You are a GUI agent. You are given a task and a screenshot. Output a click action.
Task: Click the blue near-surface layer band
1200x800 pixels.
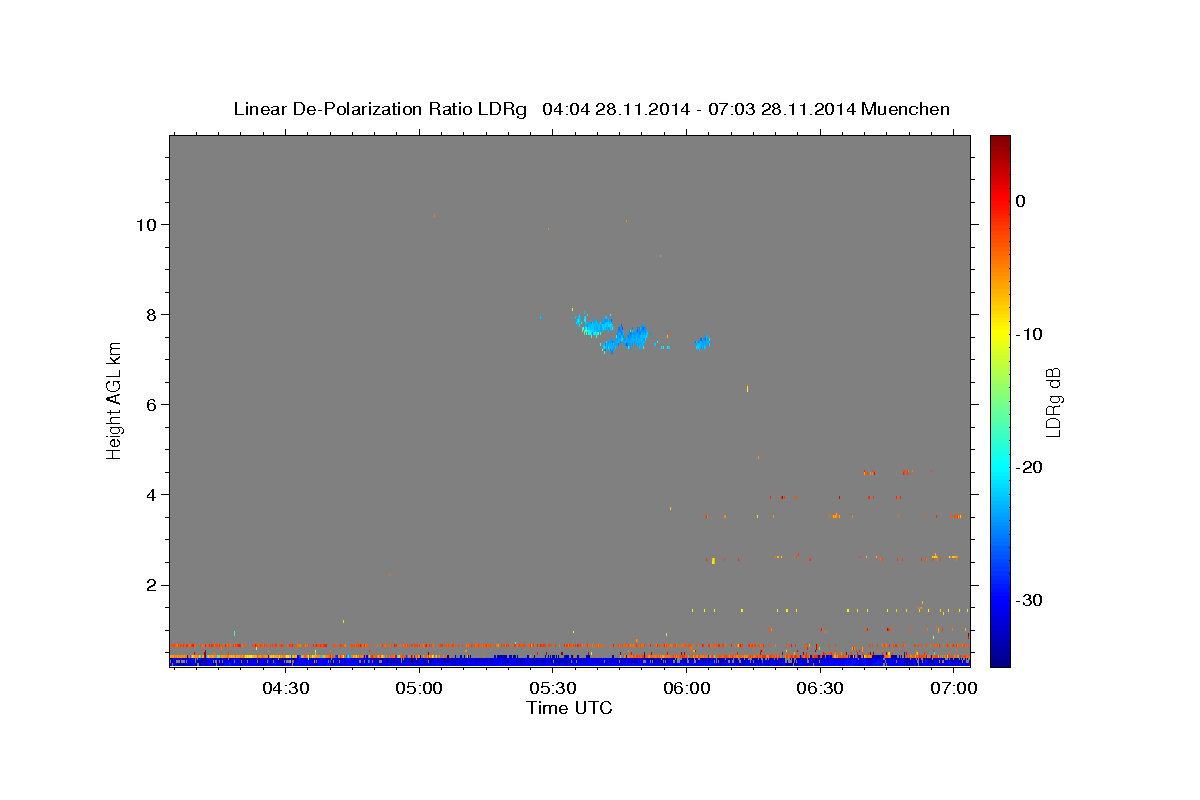click(569, 661)
